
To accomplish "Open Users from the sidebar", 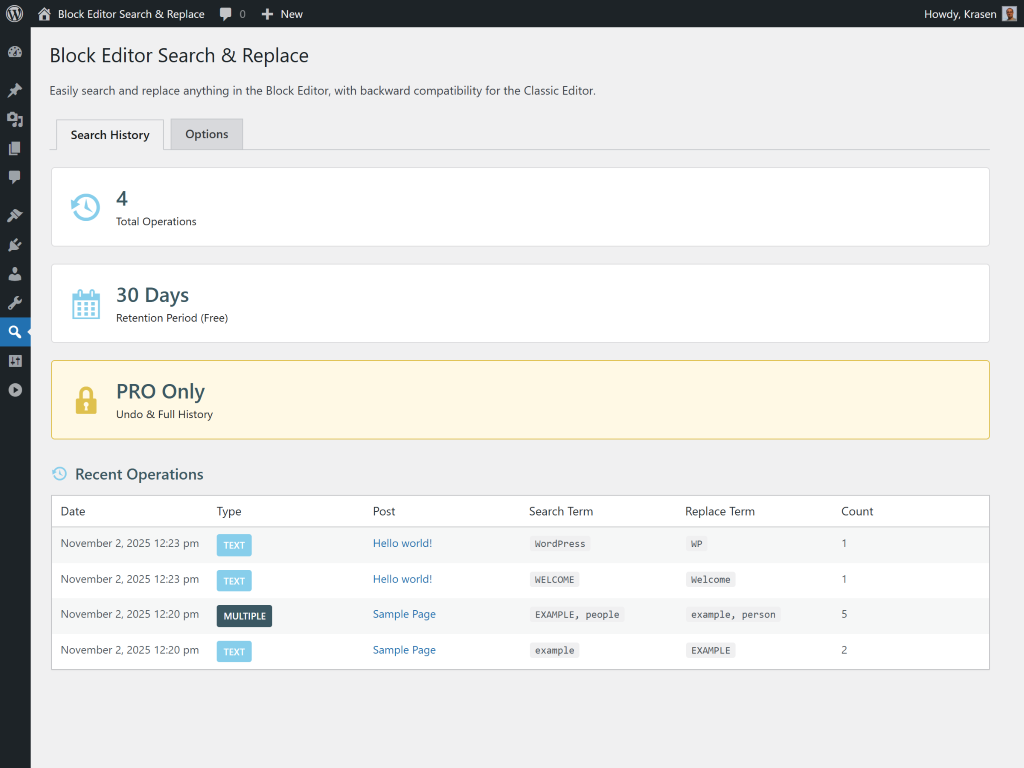I will pyautogui.click(x=15, y=273).
